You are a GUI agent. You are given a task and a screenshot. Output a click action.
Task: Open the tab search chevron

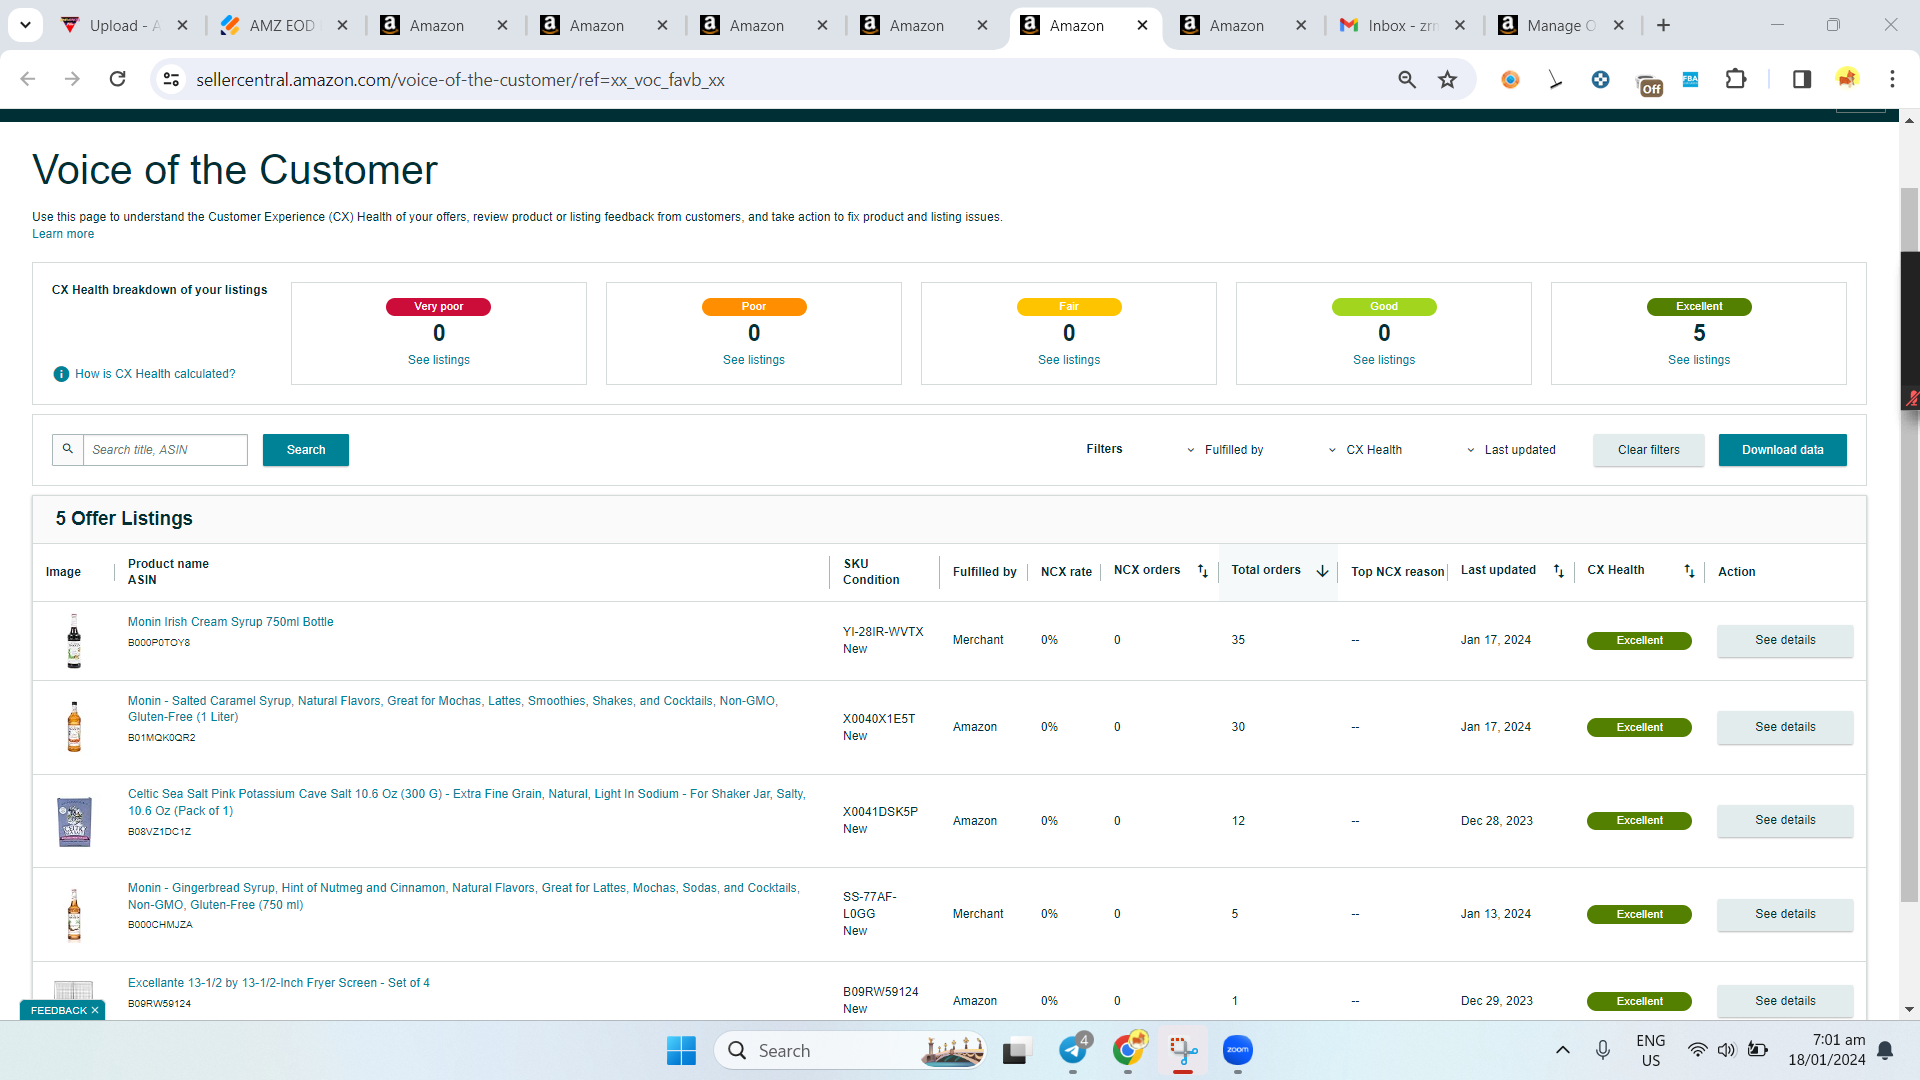coord(25,25)
